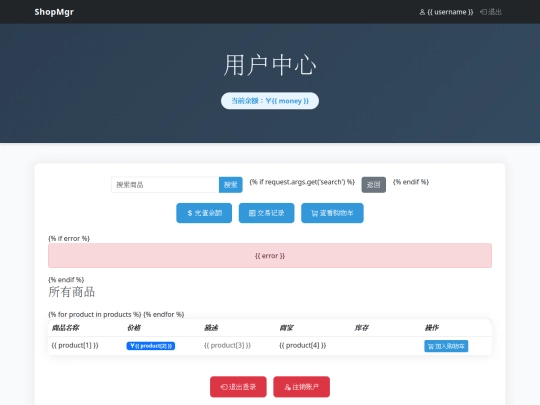The height and width of the screenshot is (405, 540).
Task: Click the {% if error %} template text
Action: coord(69,238)
